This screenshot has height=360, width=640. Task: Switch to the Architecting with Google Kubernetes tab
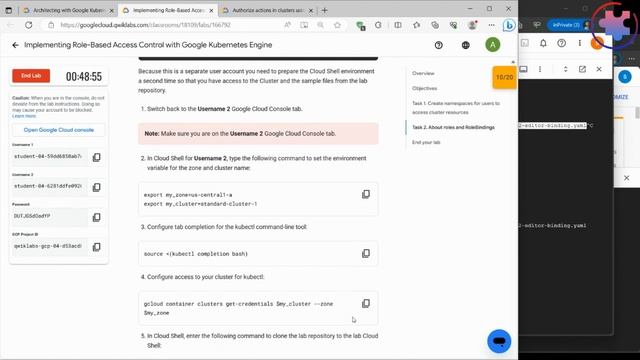click(x=68, y=10)
